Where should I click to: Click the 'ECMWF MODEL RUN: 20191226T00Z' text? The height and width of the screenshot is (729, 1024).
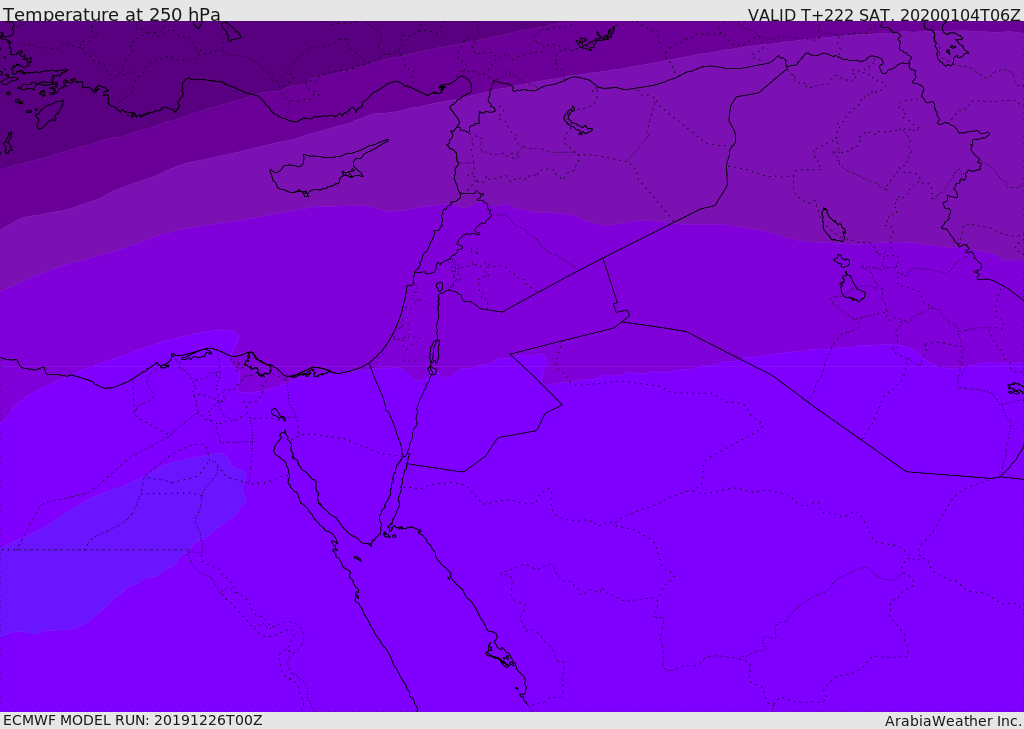pos(133,720)
